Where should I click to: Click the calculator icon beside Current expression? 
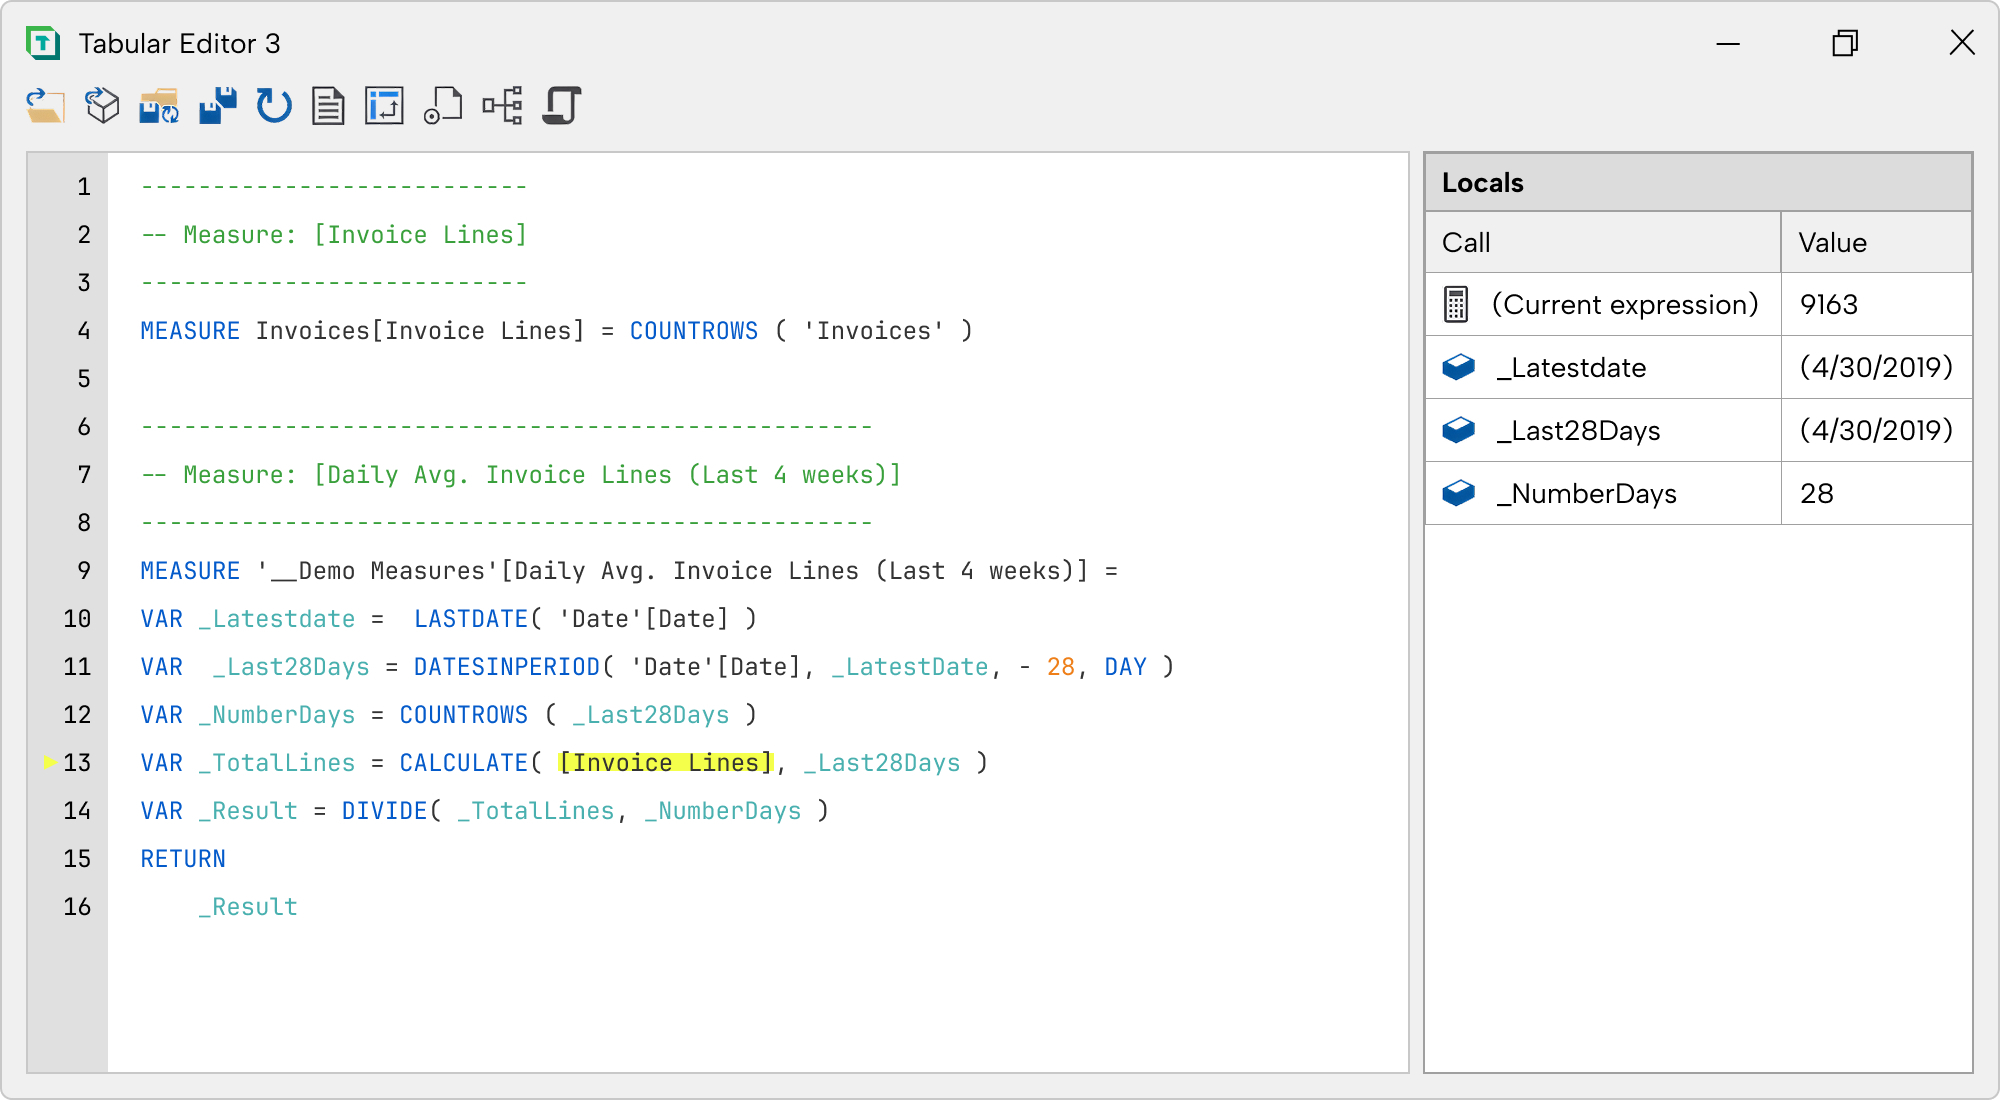(x=1456, y=304)
